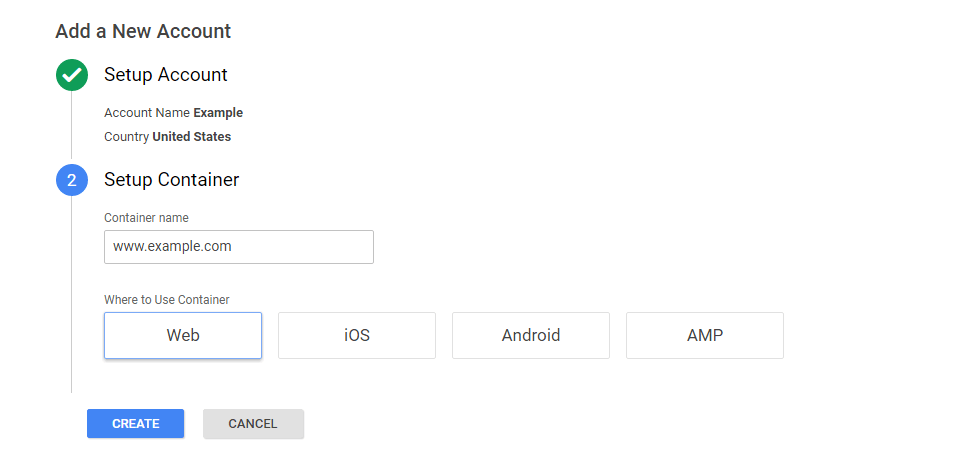Select the Setup Container step heading
Screen dimensions: 975x457
[x=172, y=180]
